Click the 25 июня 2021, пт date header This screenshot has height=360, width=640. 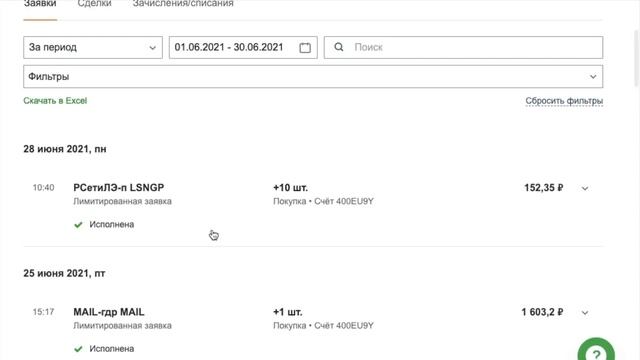64,273
